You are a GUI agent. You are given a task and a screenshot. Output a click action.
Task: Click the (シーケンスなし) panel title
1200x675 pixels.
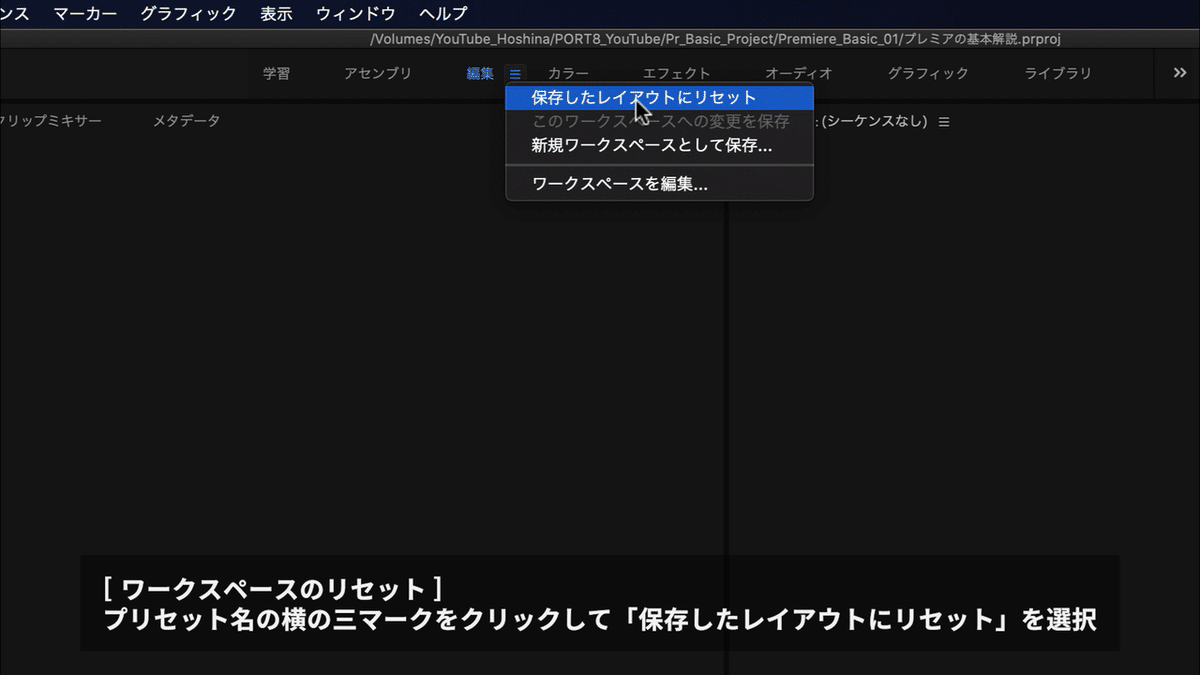[x=873, y=121]
